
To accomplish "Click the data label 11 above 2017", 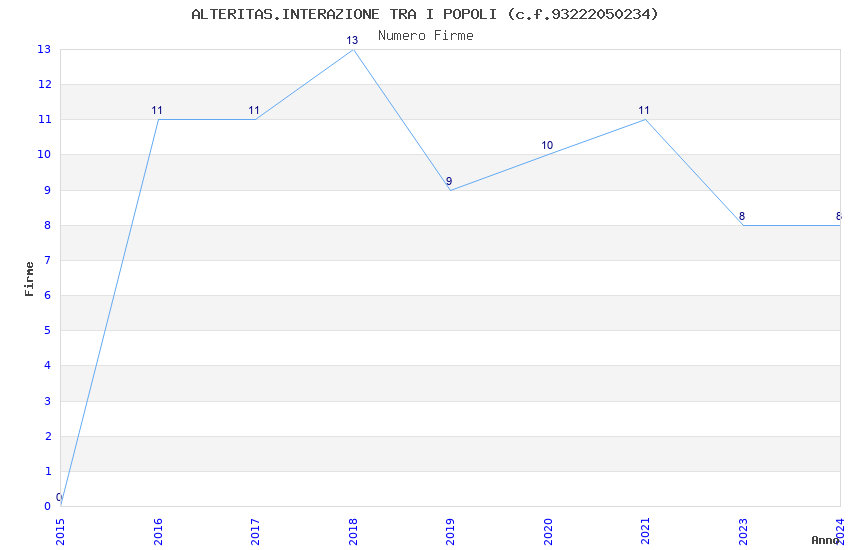I will (x=254, y=111).
